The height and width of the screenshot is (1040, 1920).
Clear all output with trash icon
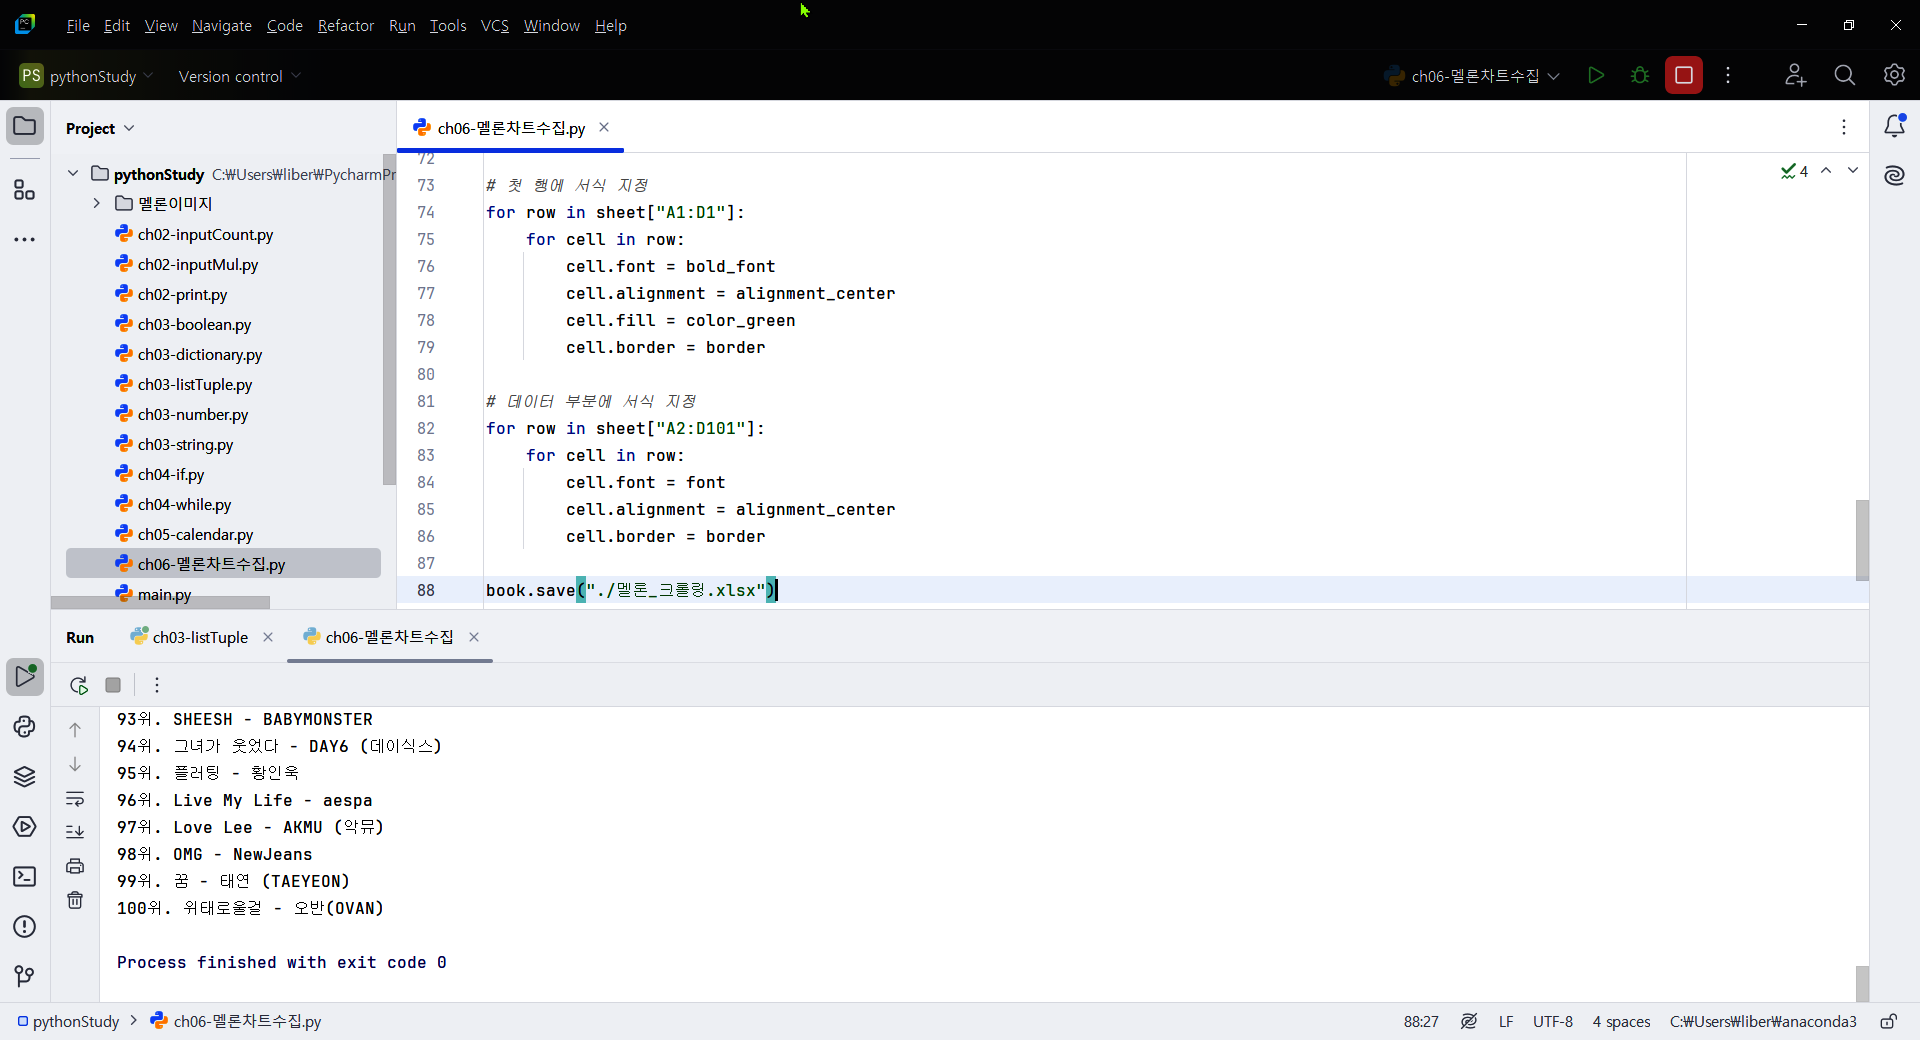coord(75,900)
